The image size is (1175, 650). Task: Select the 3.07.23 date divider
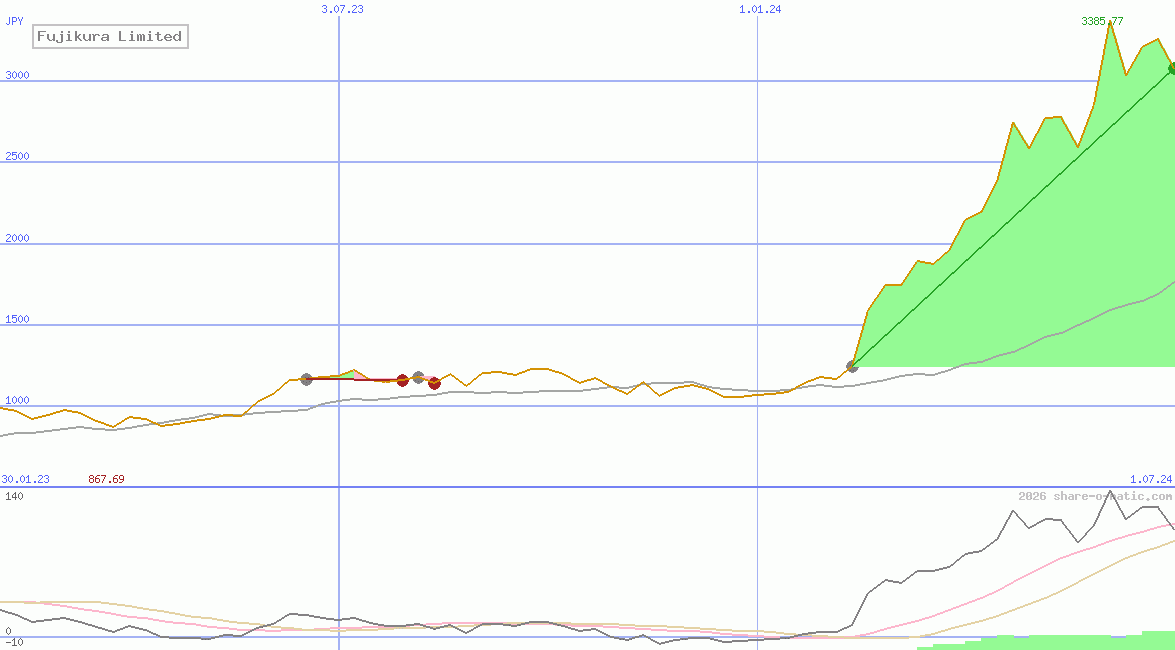[x=341, y=9]
